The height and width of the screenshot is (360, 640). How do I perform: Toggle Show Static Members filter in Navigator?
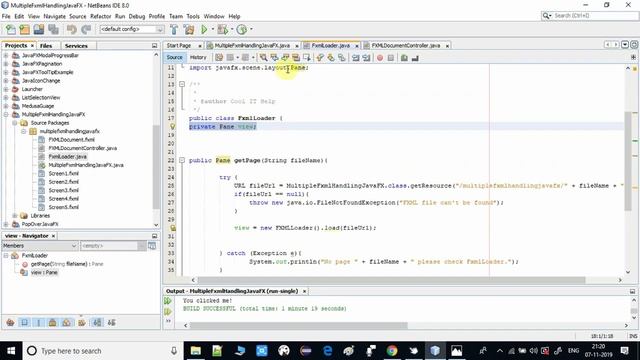pos(39,322)
